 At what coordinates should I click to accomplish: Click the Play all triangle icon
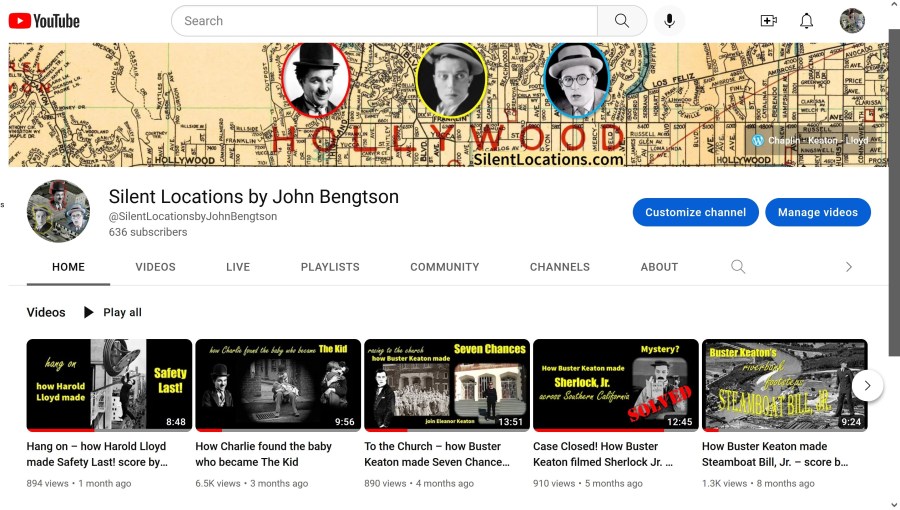(89, 312)
